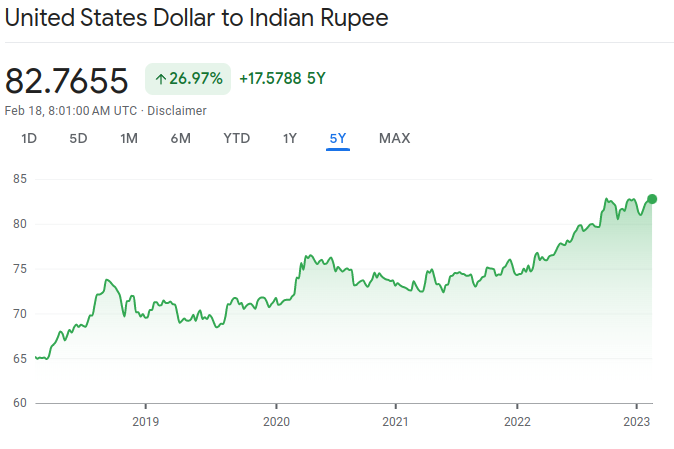Click the 2019 x-axis label
This screenshot has height=449, width=674.
[145, 420]
